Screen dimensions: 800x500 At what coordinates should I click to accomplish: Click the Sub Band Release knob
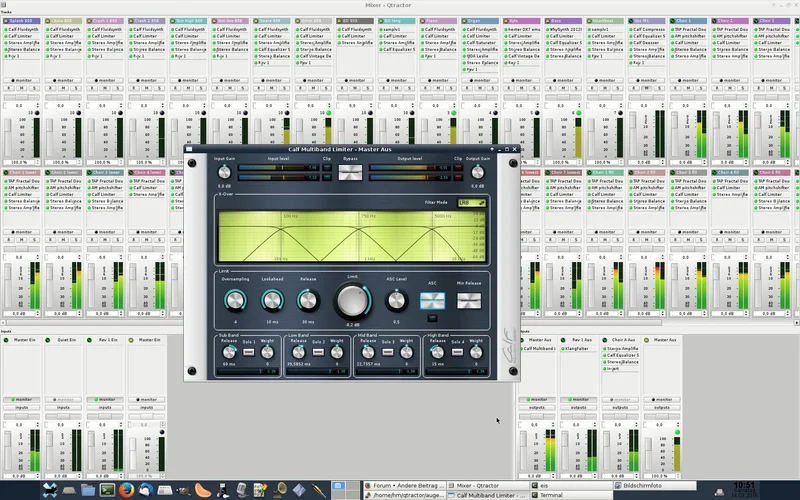pyautogui.click(x=228, y=352)
